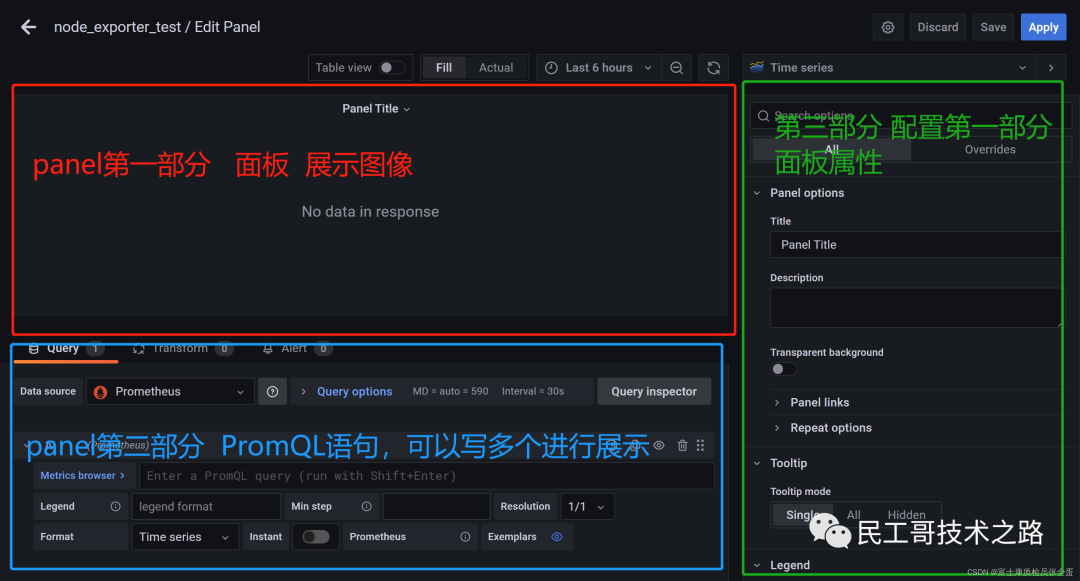Hide query using the eye icon
The image size is (1080, 581).
tap(659, 445)
